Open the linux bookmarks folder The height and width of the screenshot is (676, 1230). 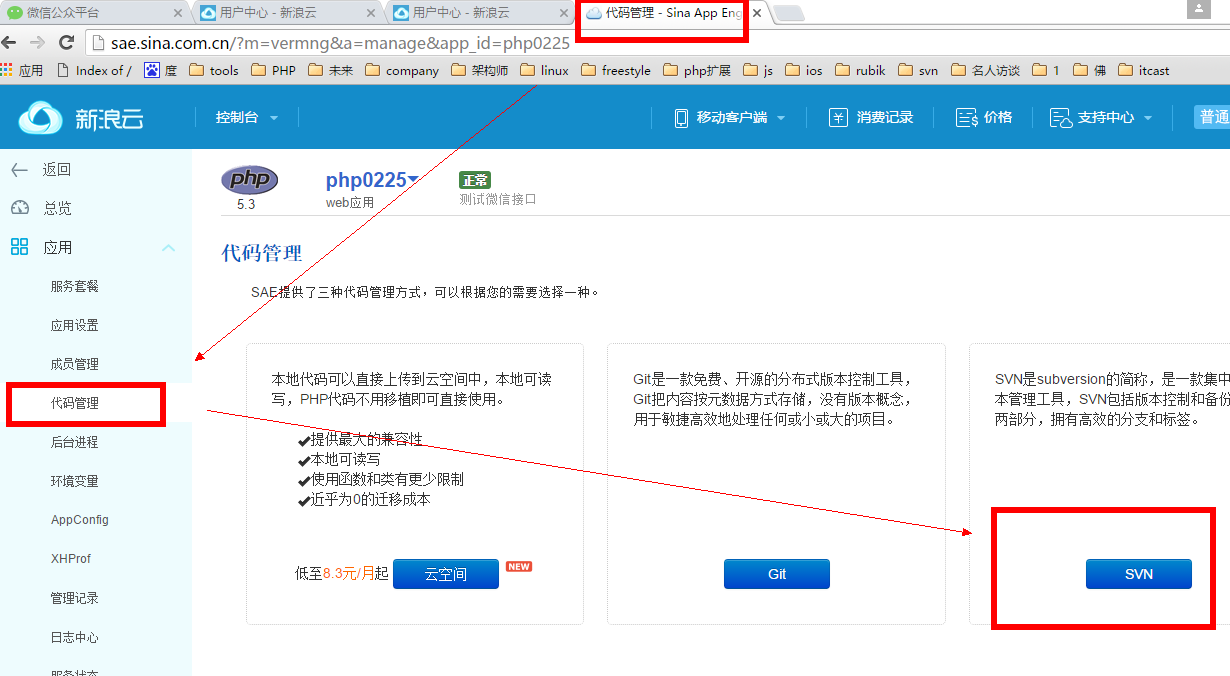tap(545, 71)
